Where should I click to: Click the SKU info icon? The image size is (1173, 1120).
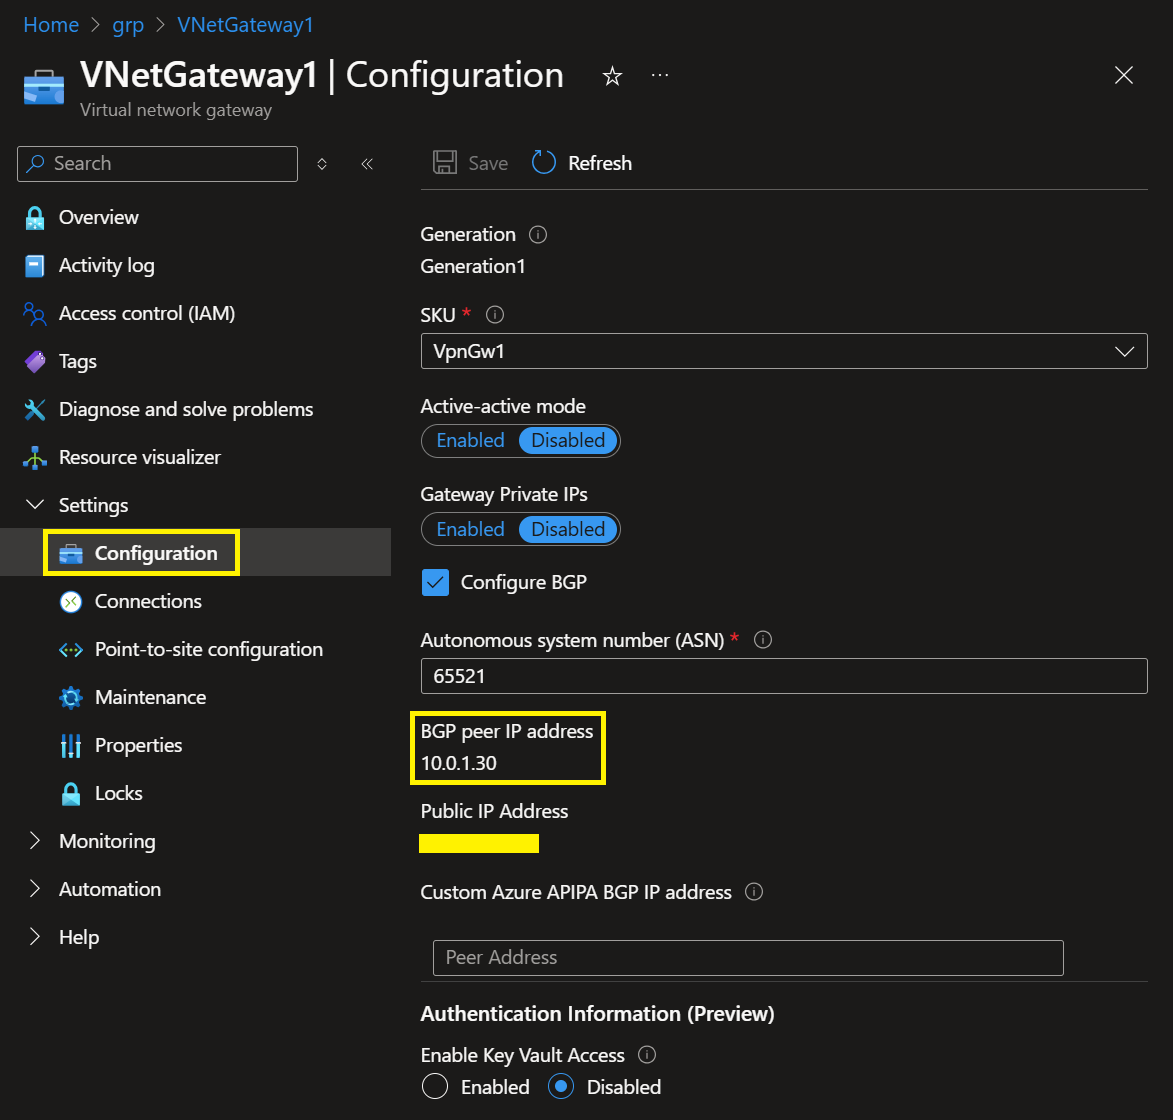494,314
